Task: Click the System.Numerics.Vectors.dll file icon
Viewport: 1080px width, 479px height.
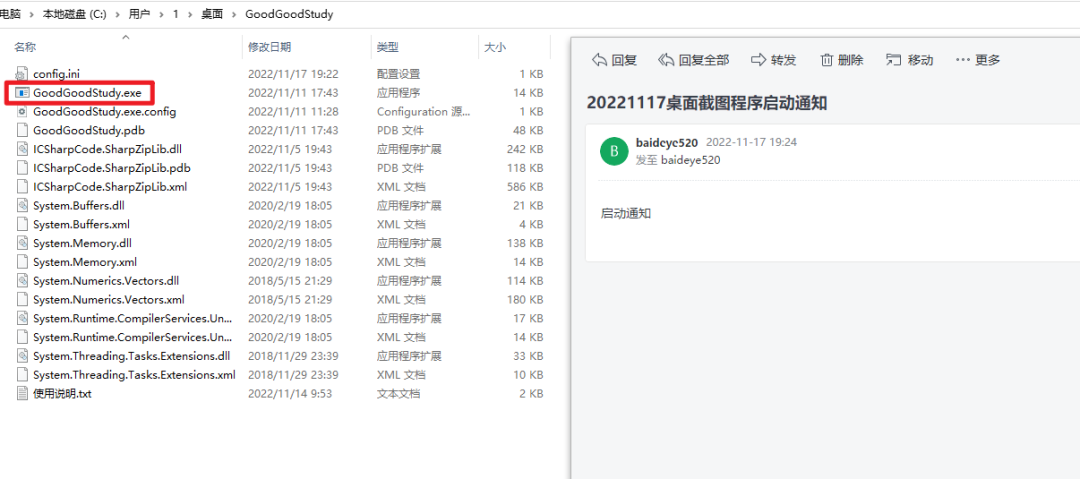Action: (x=21, y=281)
